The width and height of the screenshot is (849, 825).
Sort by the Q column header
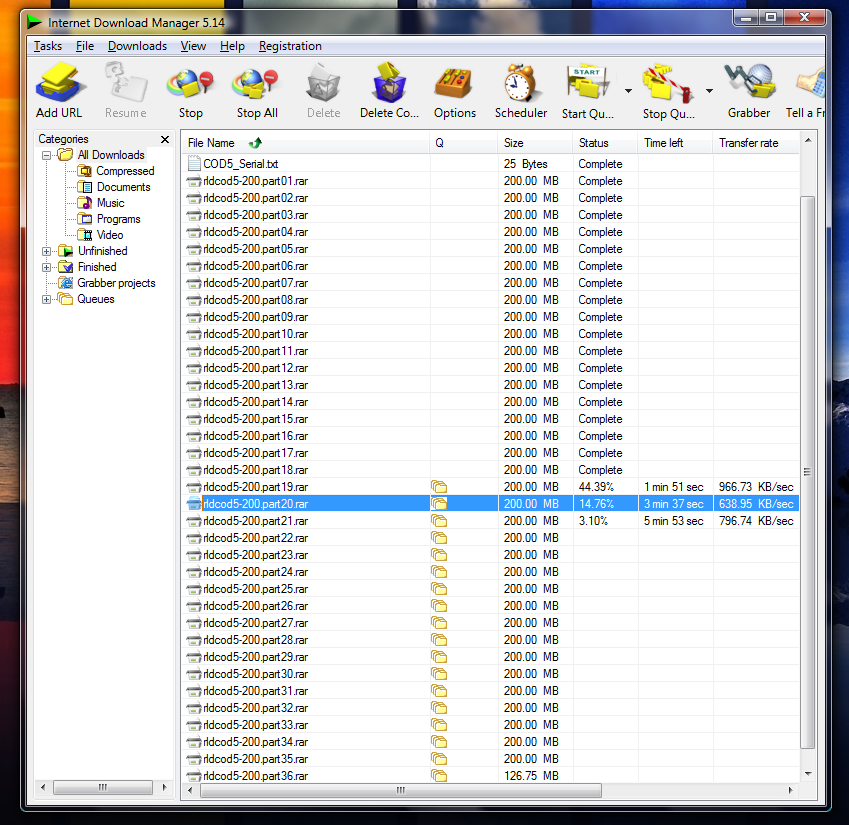click(464, 143)
